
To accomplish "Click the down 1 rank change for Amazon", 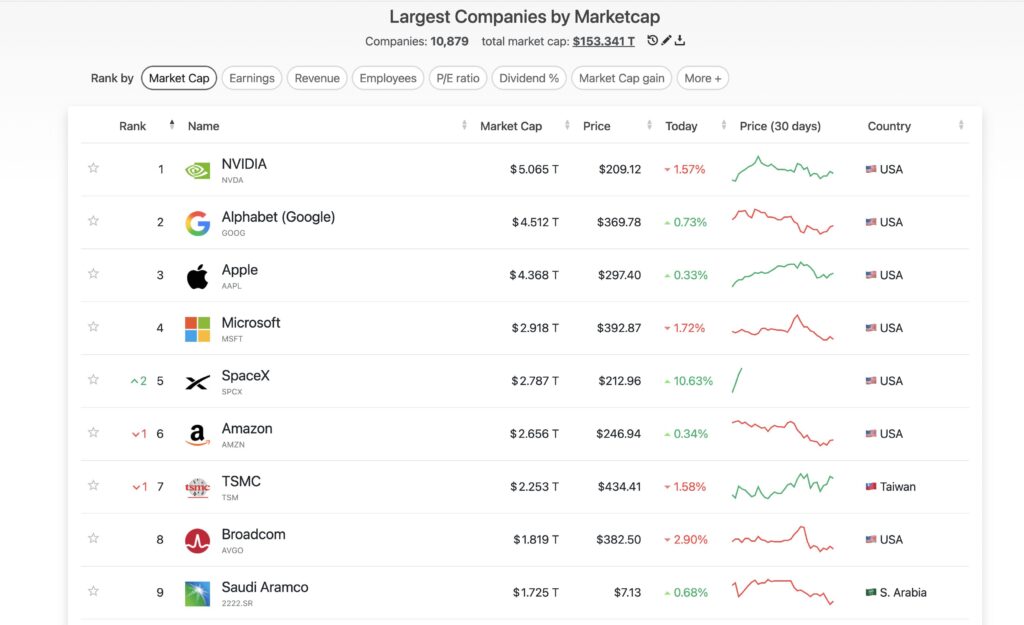I will point(139,434).
